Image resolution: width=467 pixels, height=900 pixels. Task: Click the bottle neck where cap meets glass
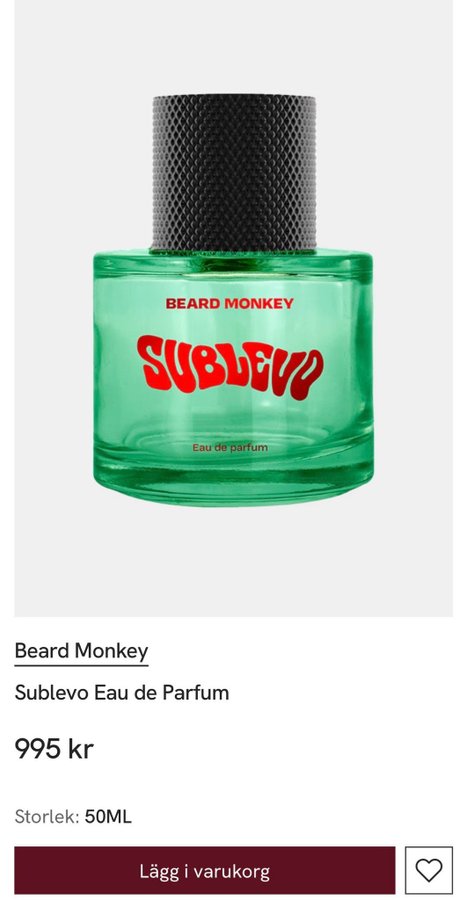(234, 254)
